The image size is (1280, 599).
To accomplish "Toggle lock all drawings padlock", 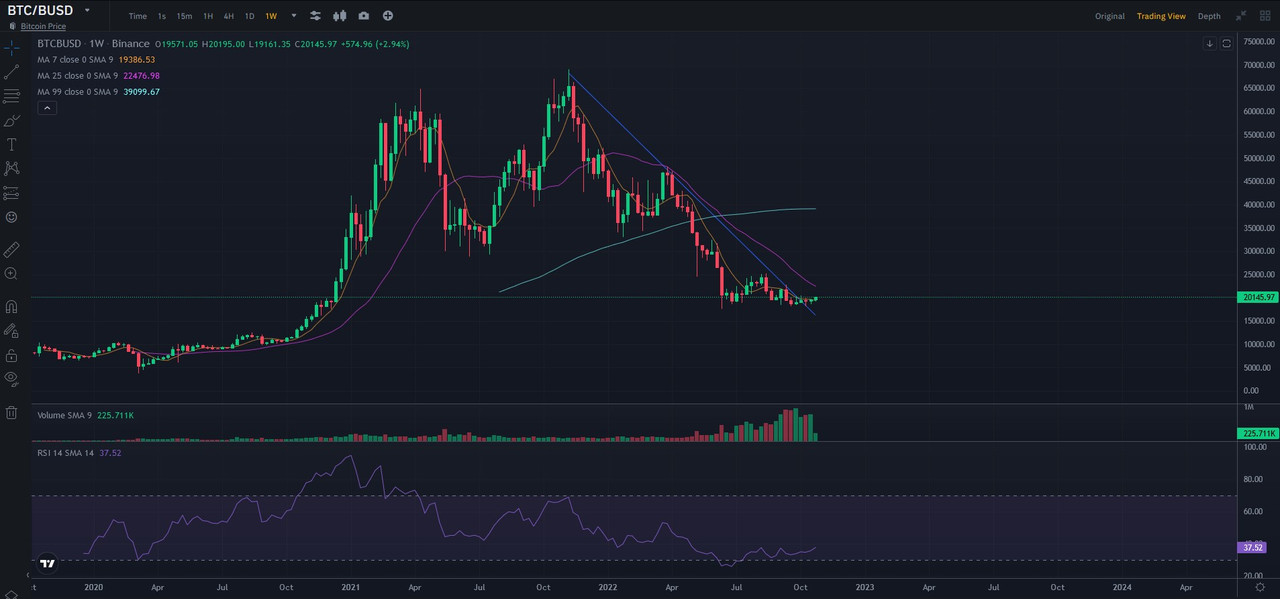I will click(x=11, y=355).
